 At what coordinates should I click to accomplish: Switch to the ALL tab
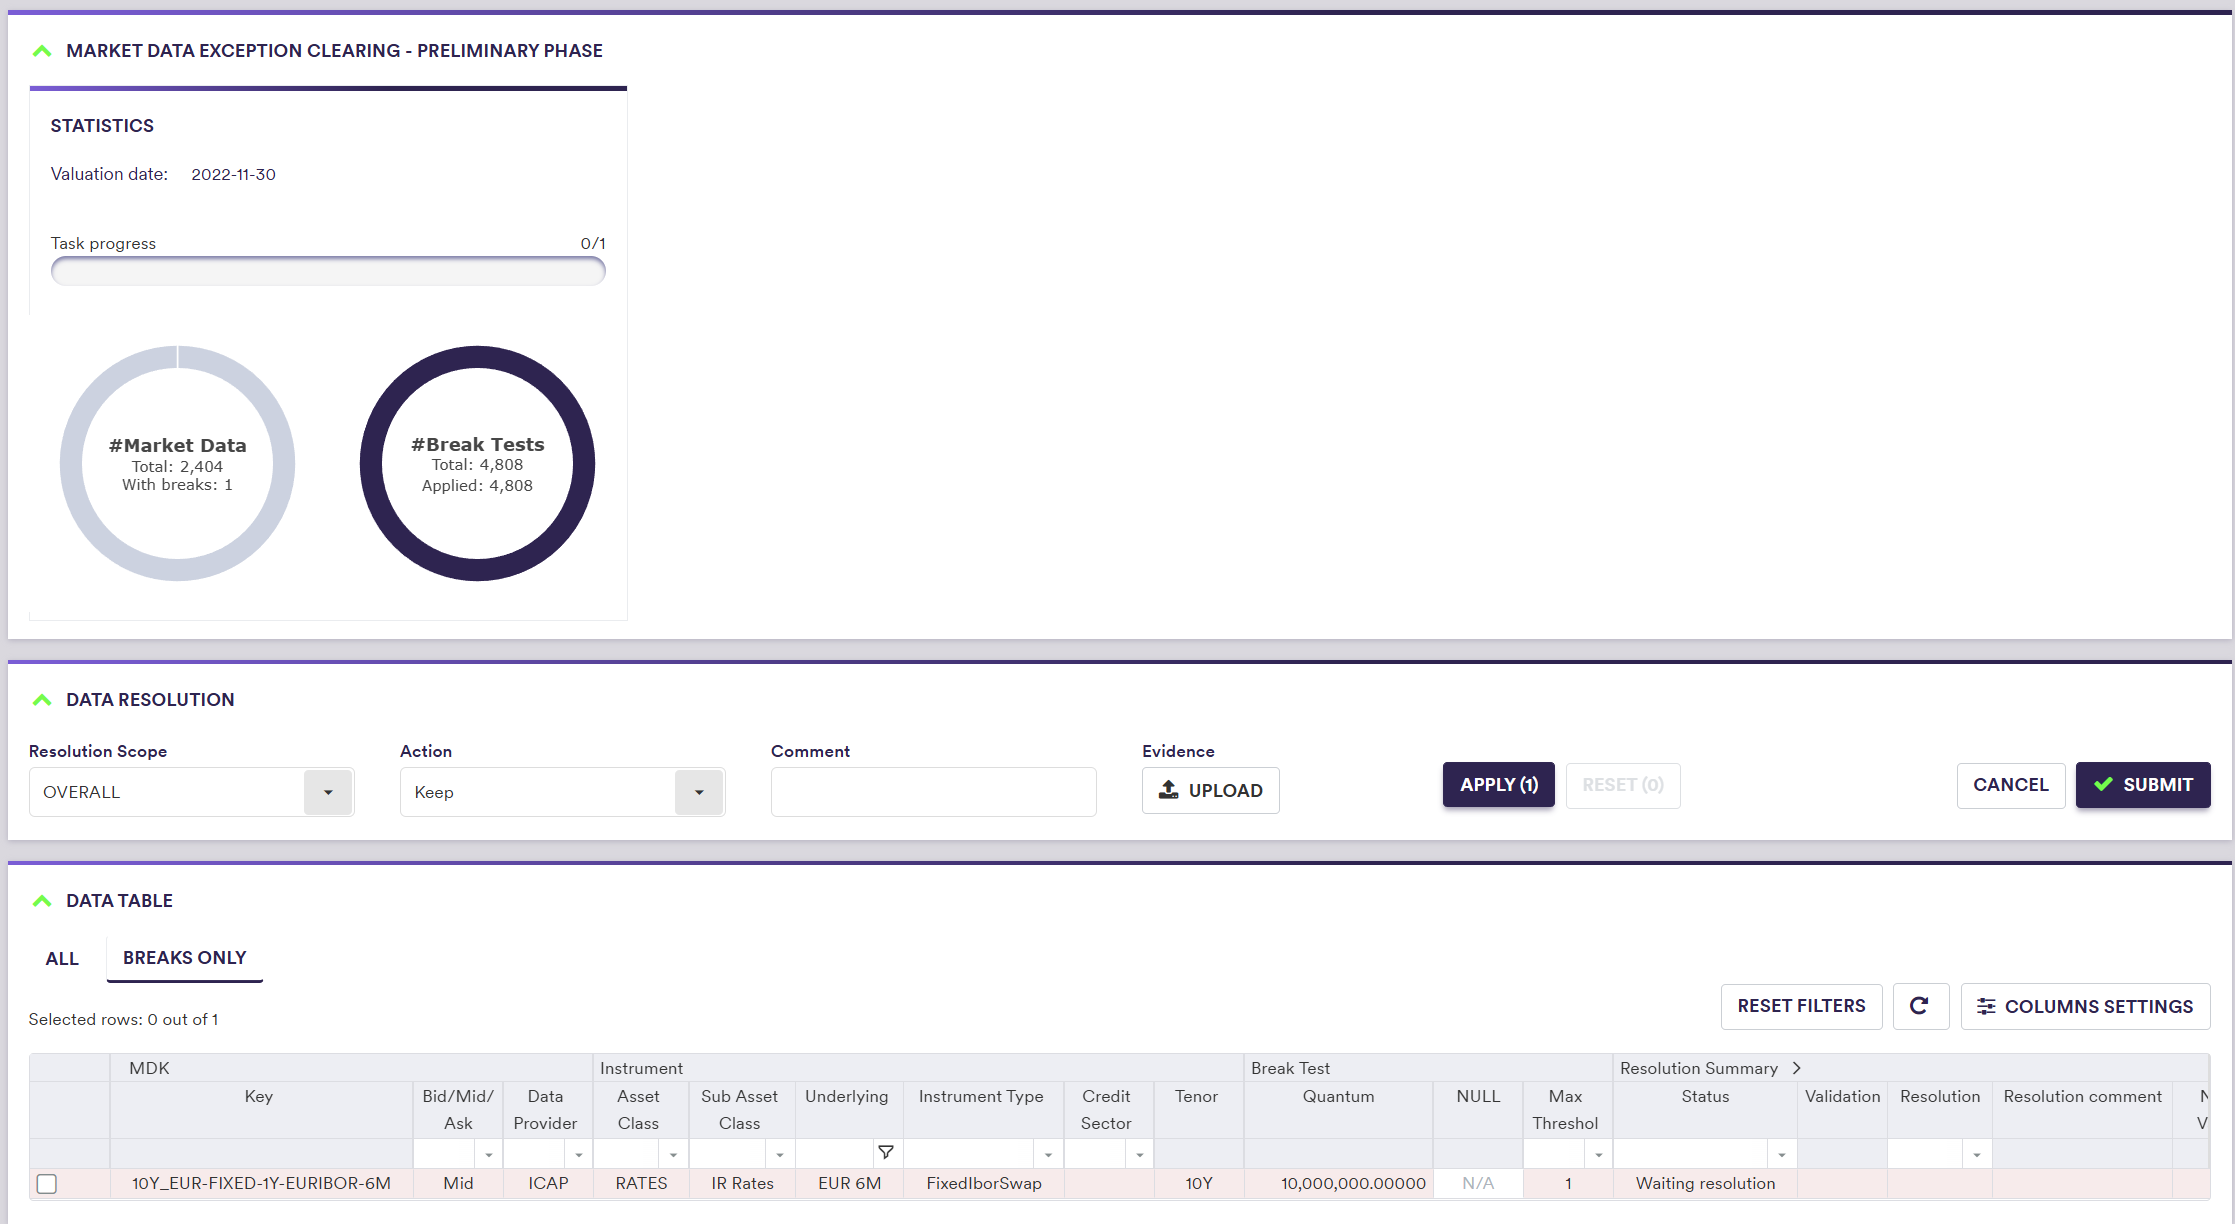(x=62, y=958)
